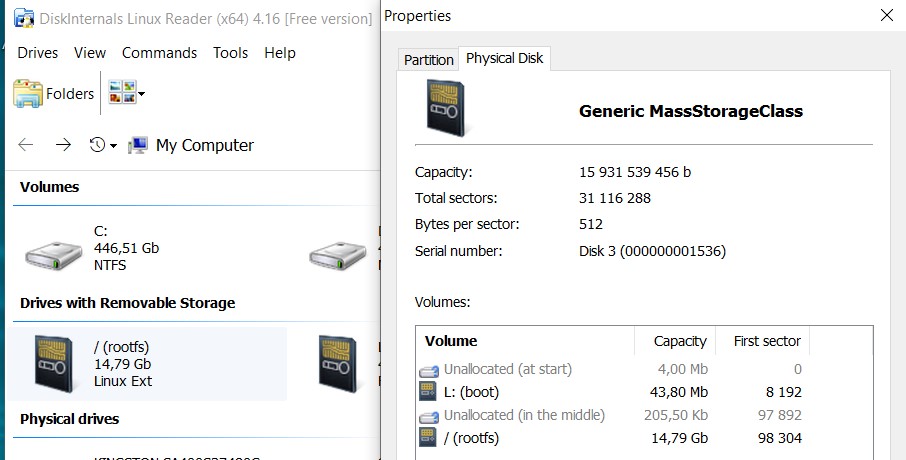906x460 pixels.
Task: Click the Generic MassStorageClass card icon
Action: tap(445, 108)
